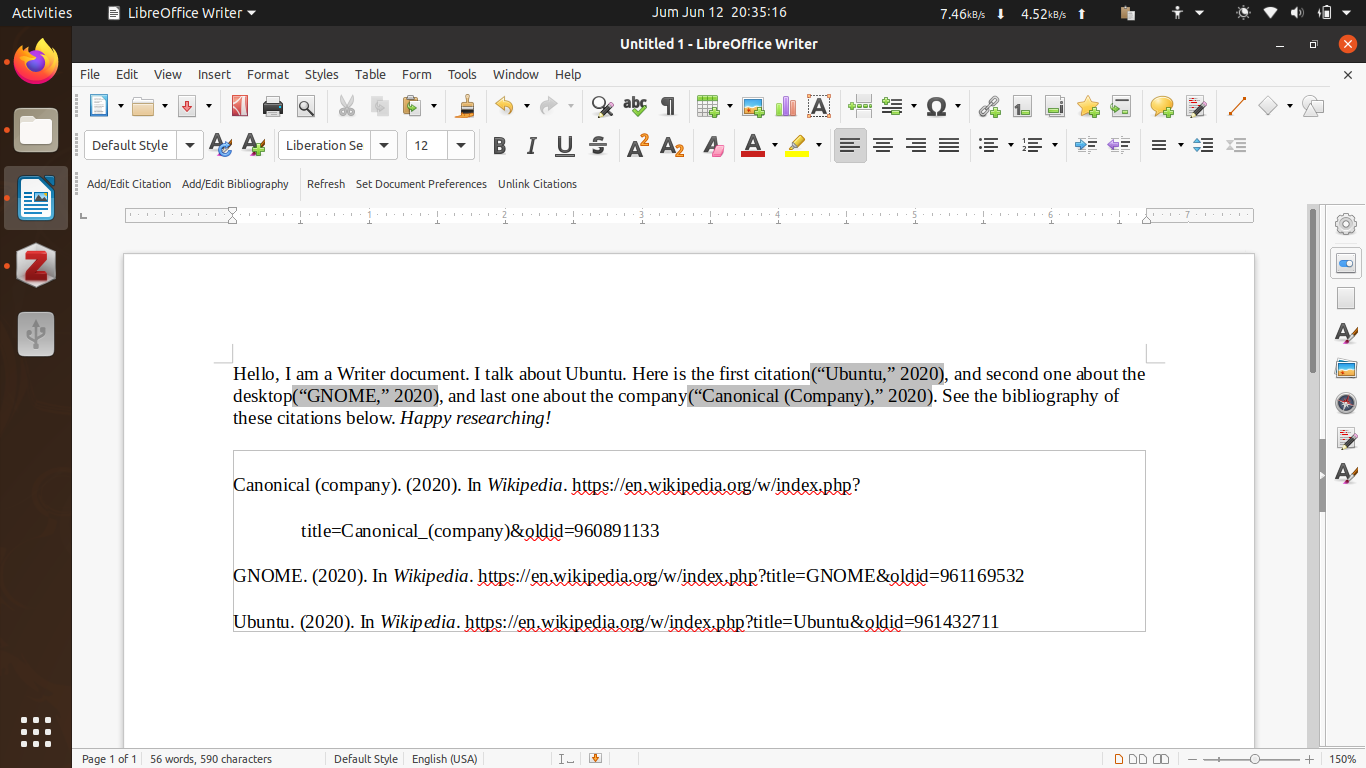Click the Activities button in top bar

pyautogui.click(x=42, y=13)
